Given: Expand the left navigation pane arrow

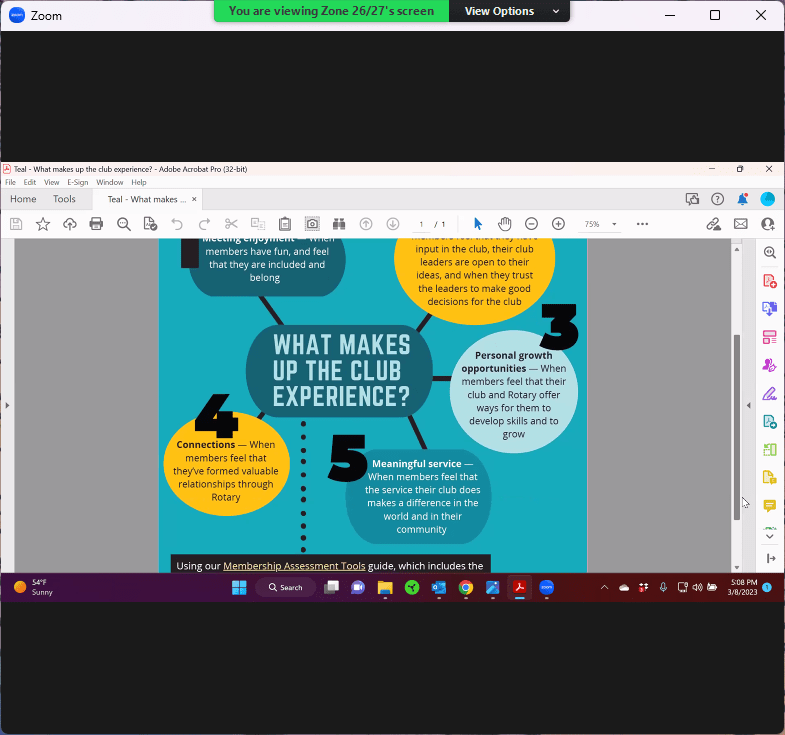Looking at the screenshot, I should point(7,405).
